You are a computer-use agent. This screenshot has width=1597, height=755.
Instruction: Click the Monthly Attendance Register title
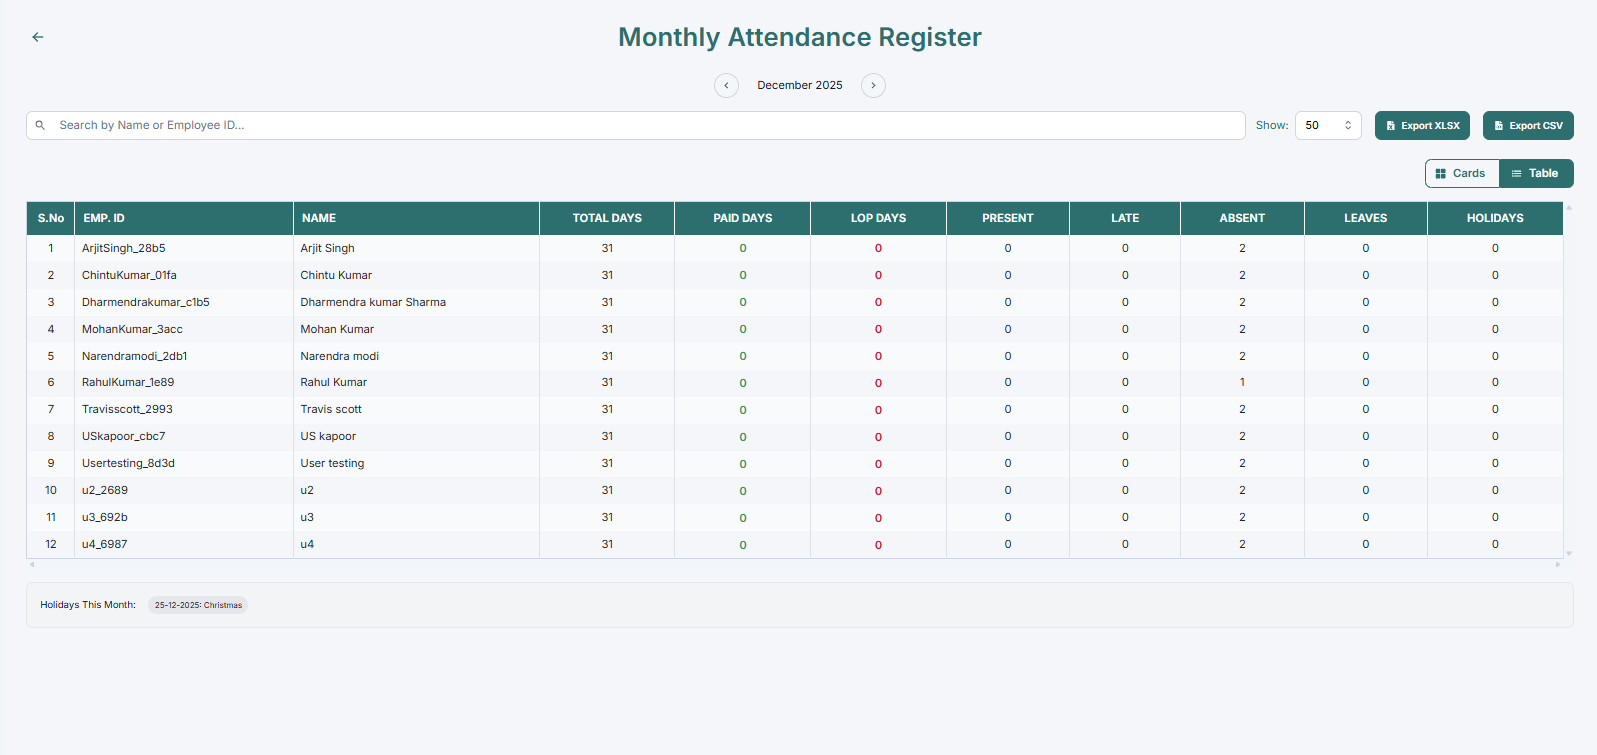click(800, 37)
